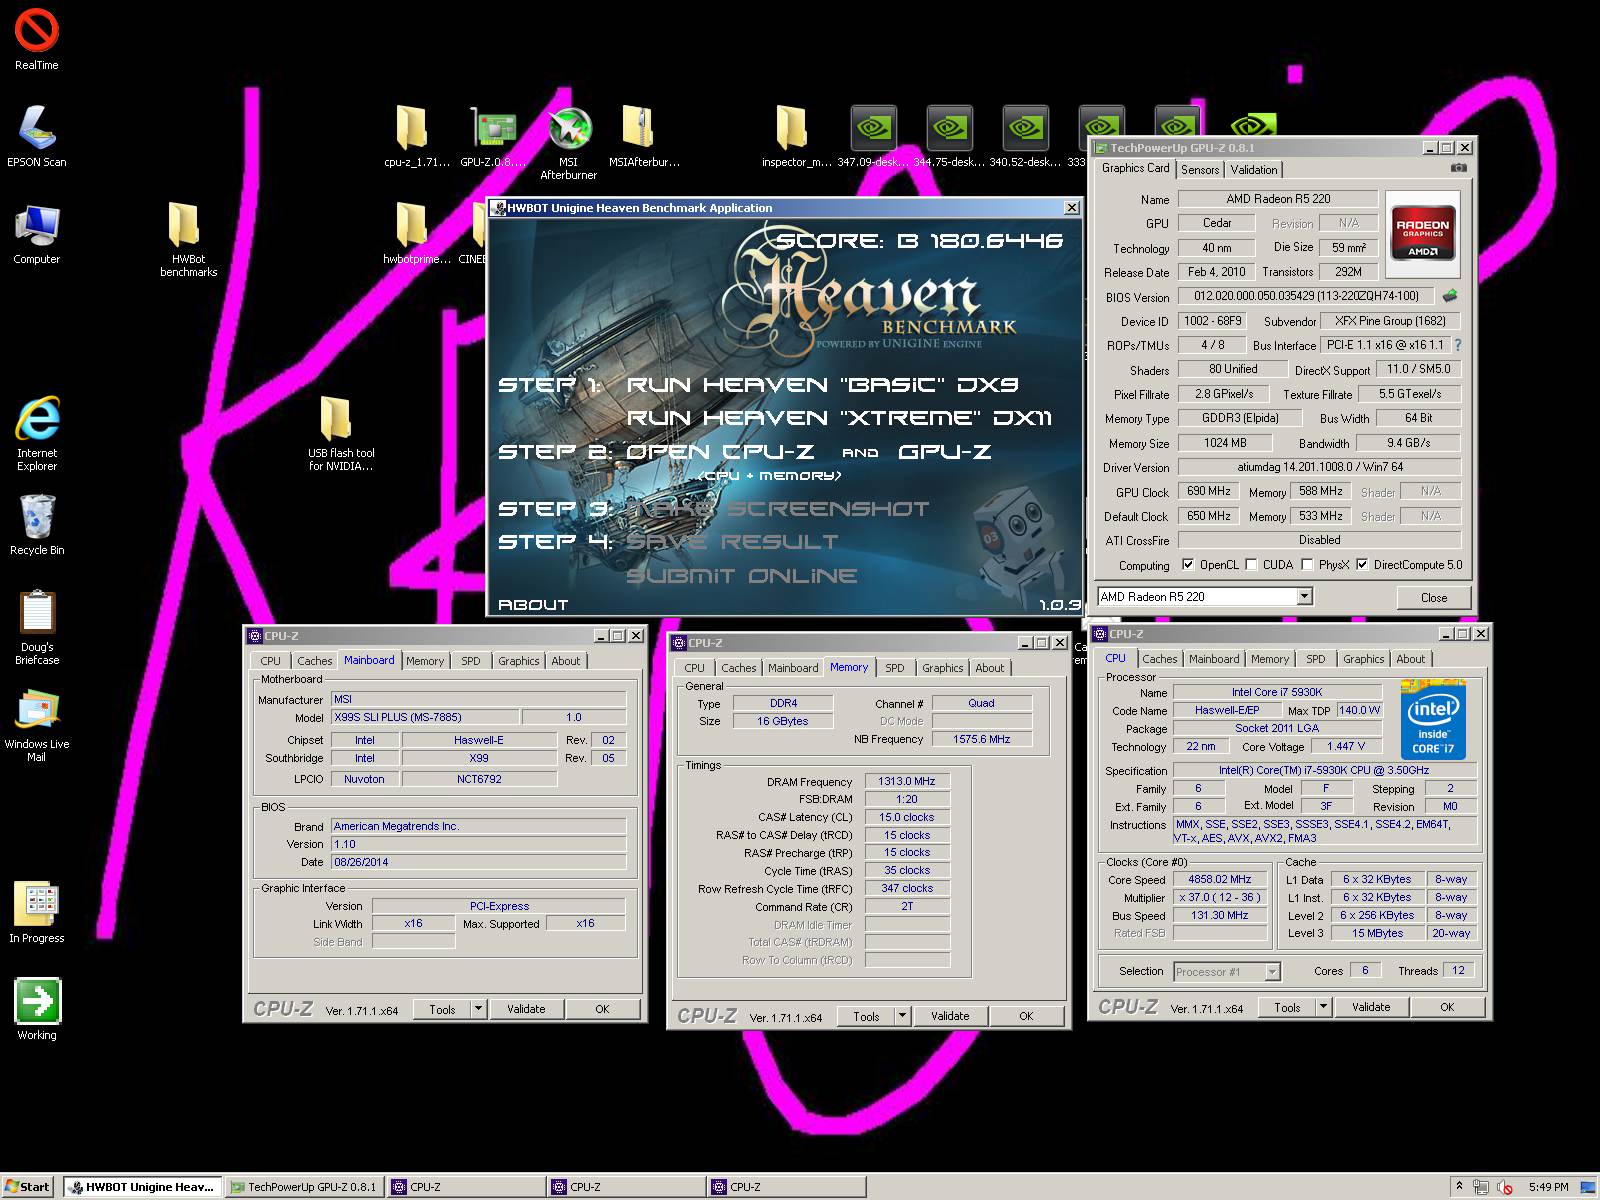Open the MSIAfterburner zip archive icon

click(644, 137)
